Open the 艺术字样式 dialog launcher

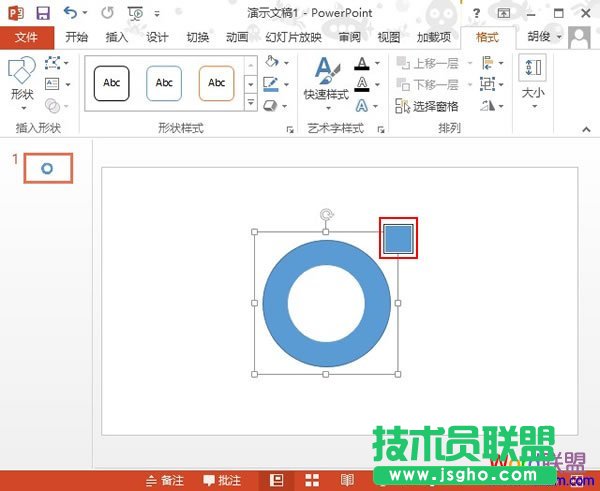point(381,130)
